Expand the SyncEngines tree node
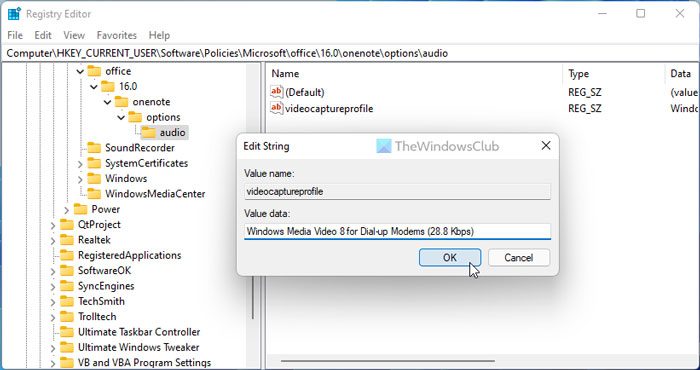Screen dimensions: 700x370 click(x=53, y=287)
